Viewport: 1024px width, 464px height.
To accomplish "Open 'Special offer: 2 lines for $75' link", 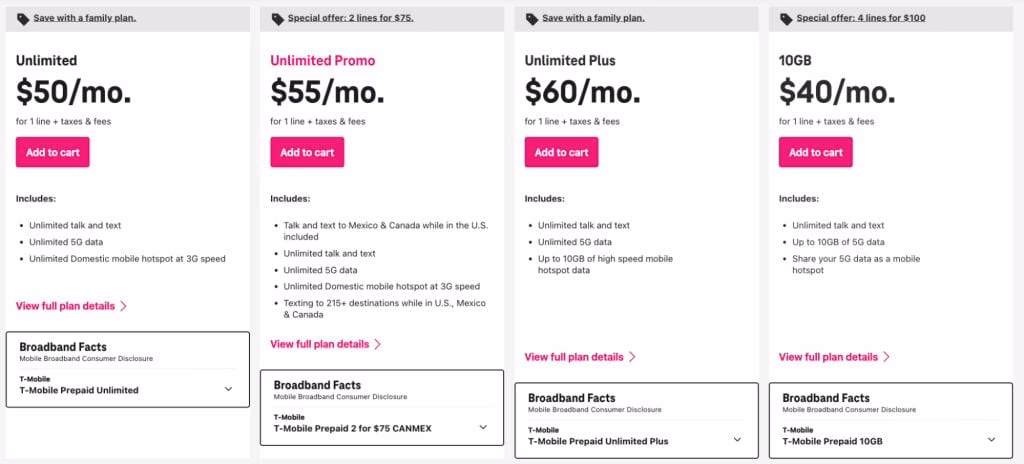I will (350, 18).
